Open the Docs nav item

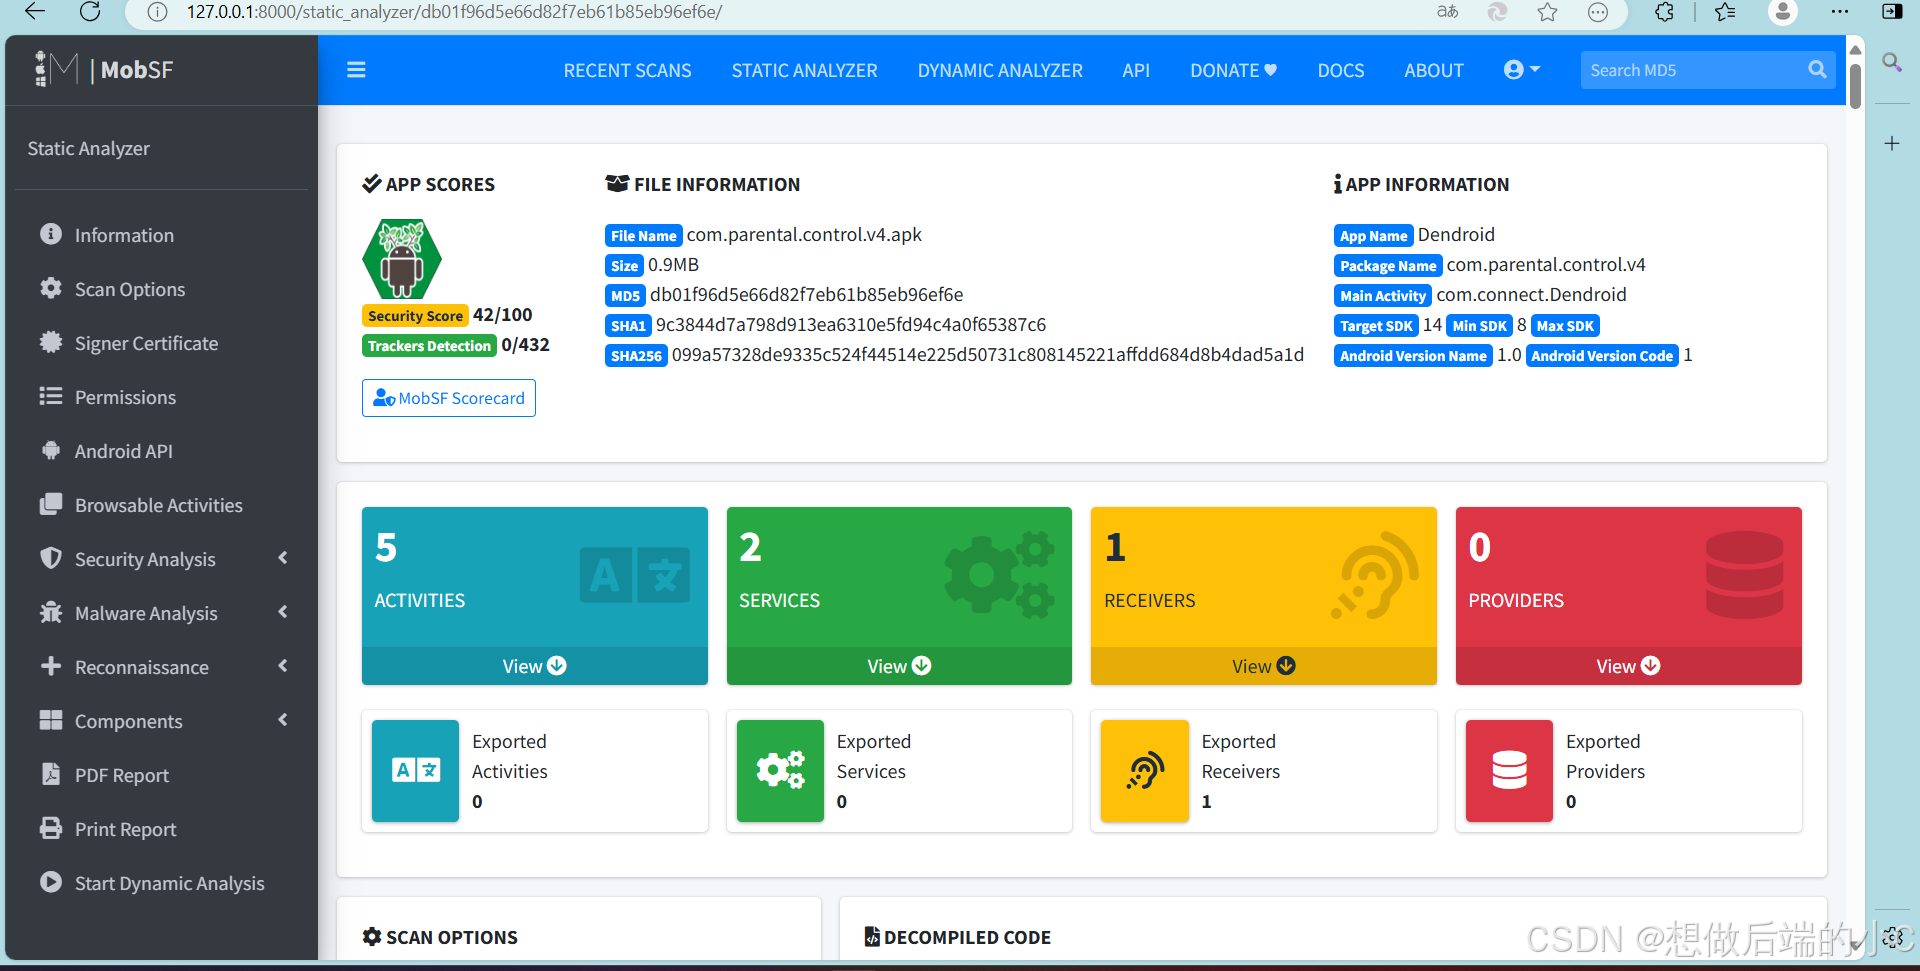coord(1340,71)
